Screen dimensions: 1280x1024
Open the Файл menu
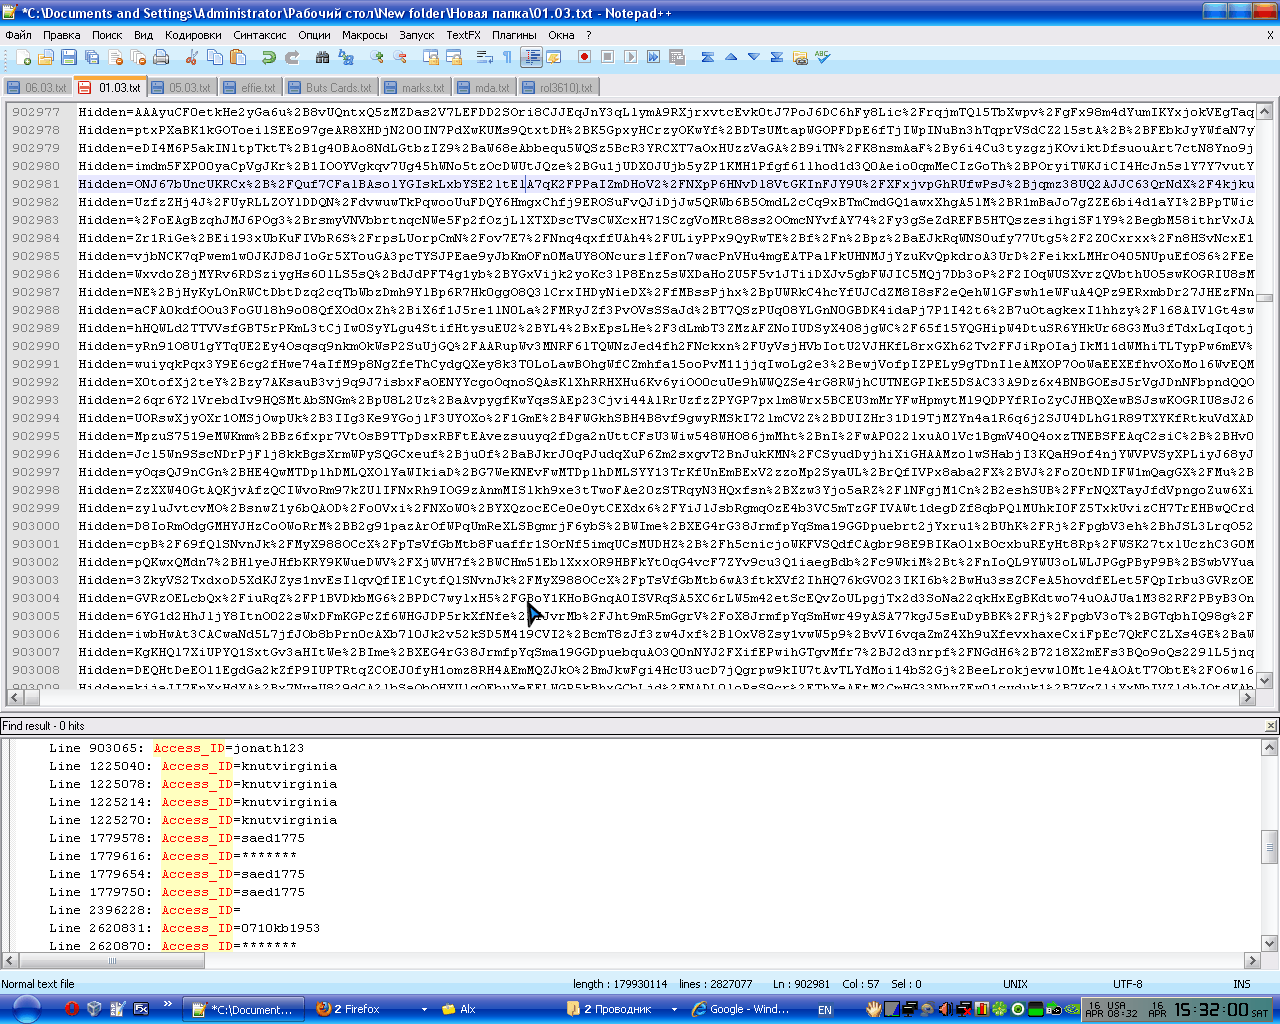(x=18, y=35)
